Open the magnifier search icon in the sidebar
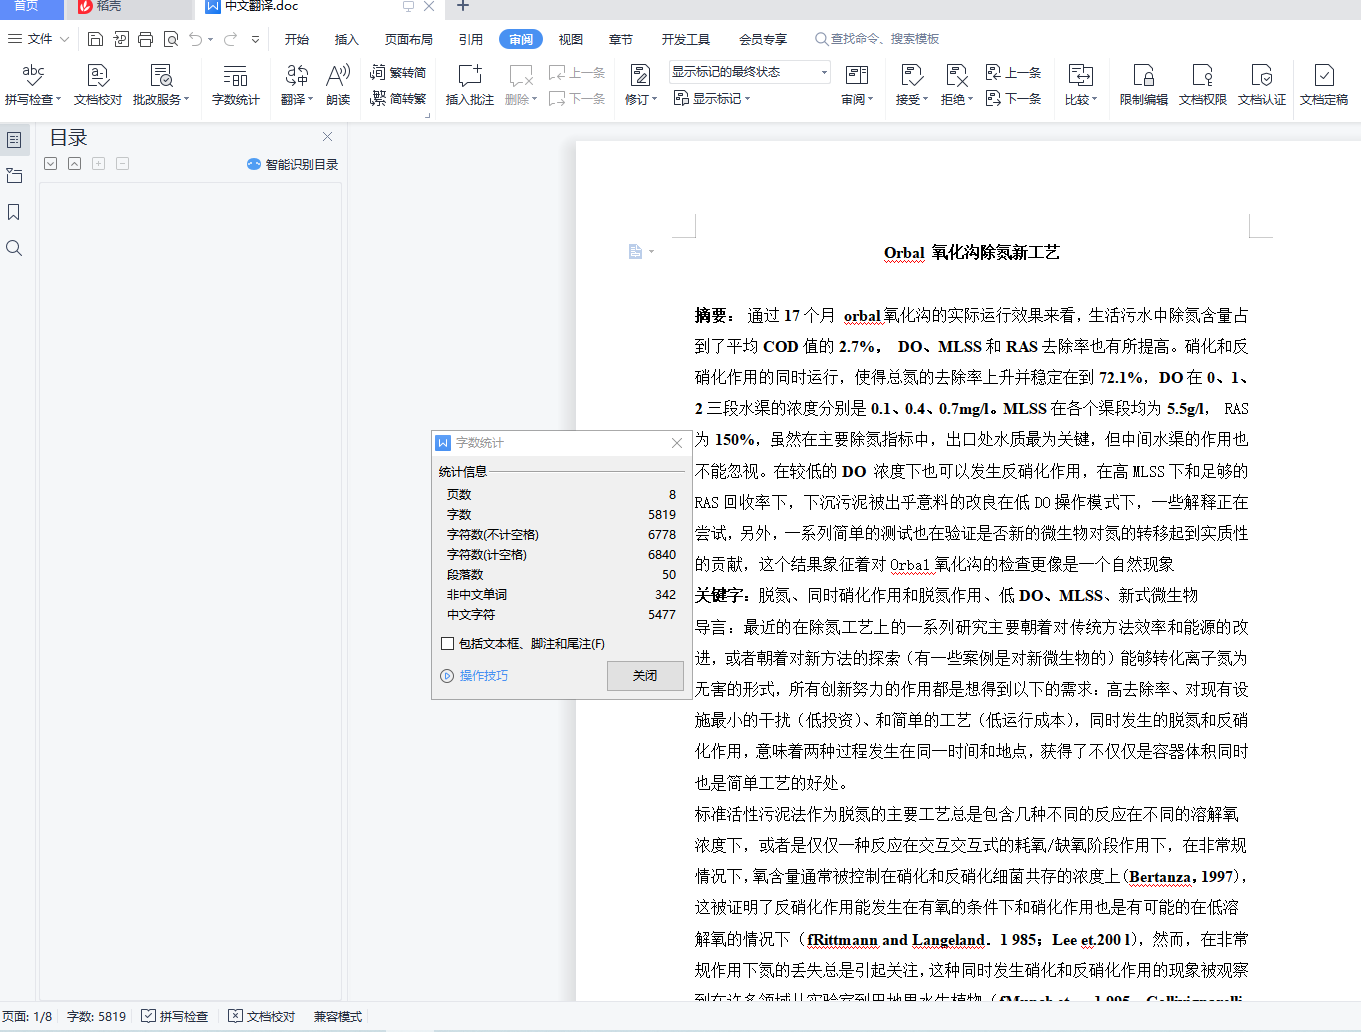 (14, 248)
